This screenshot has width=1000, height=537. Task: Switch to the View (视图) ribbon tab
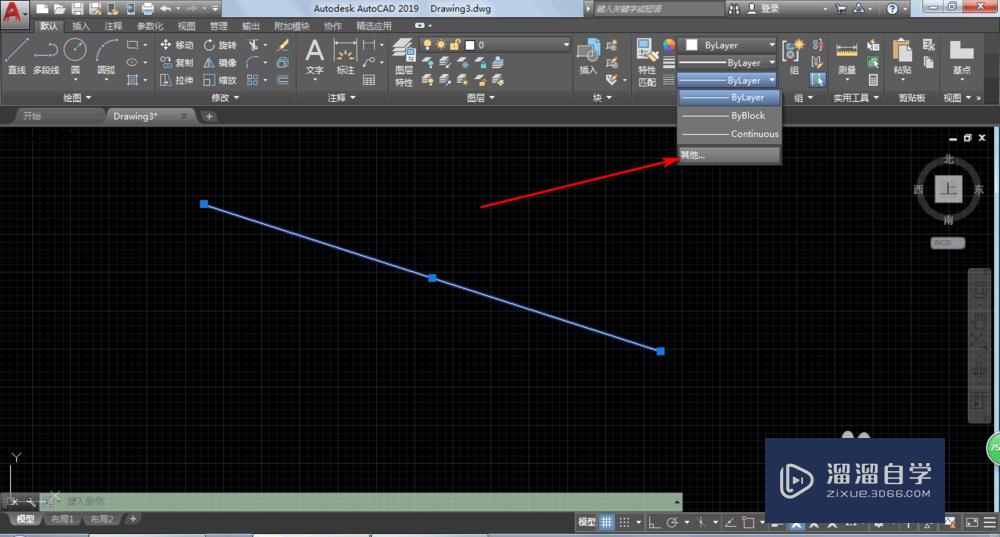pos(186,26)
